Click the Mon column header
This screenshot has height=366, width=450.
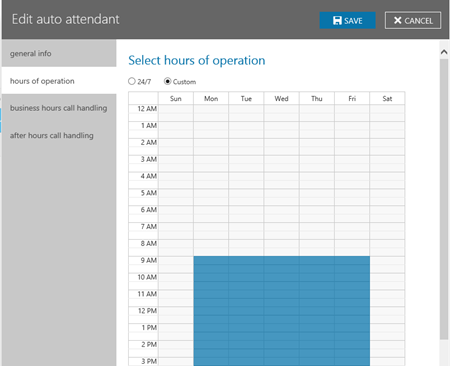[211, 98]
